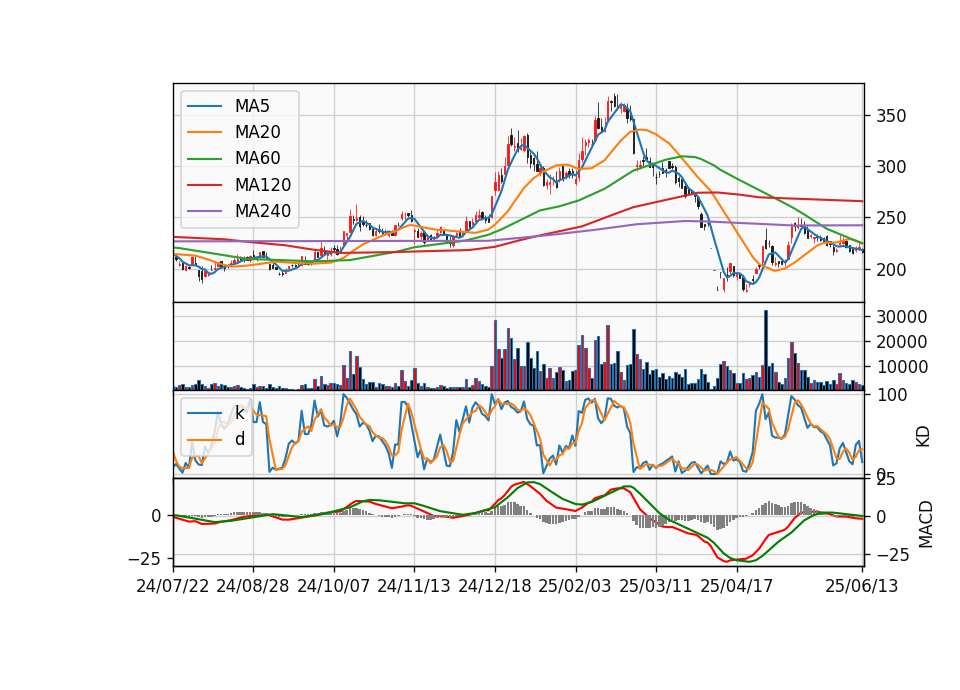Click the 24/07/22 date label

click(173, 586)
